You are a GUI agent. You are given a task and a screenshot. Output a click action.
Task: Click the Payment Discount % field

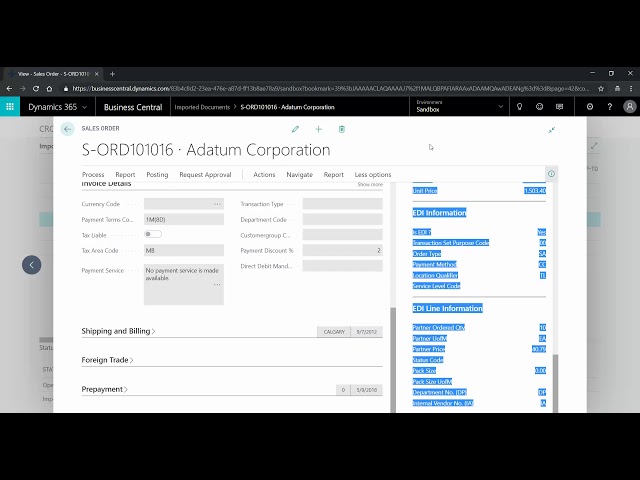click(342, 250)
